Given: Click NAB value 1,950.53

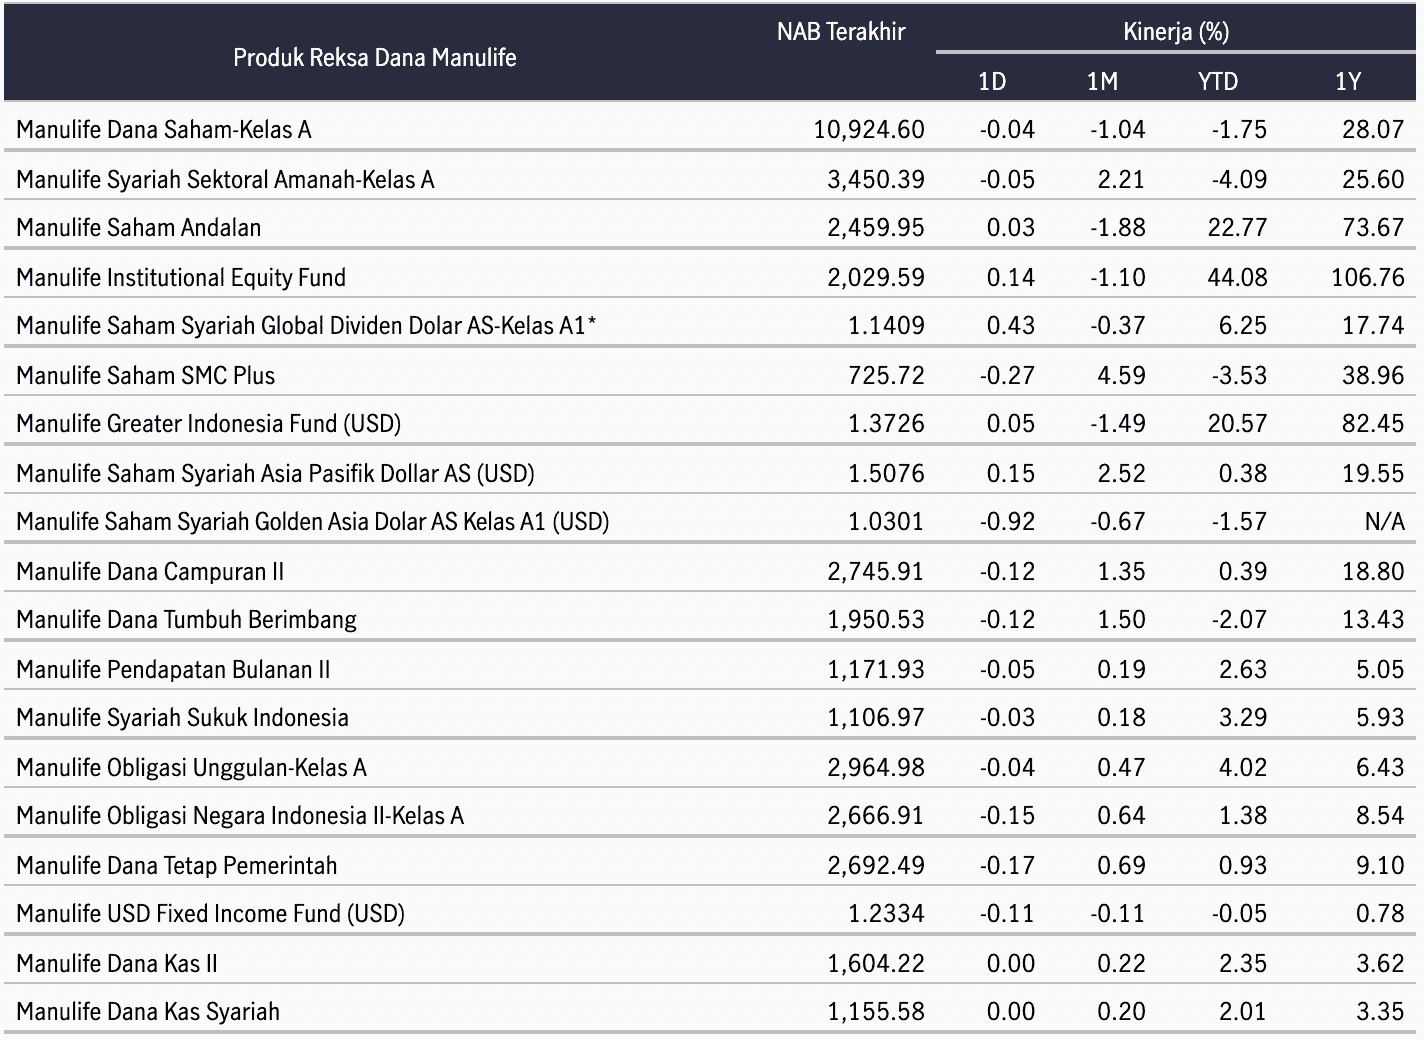Looking at the screenshot, I should coord(876,619).
